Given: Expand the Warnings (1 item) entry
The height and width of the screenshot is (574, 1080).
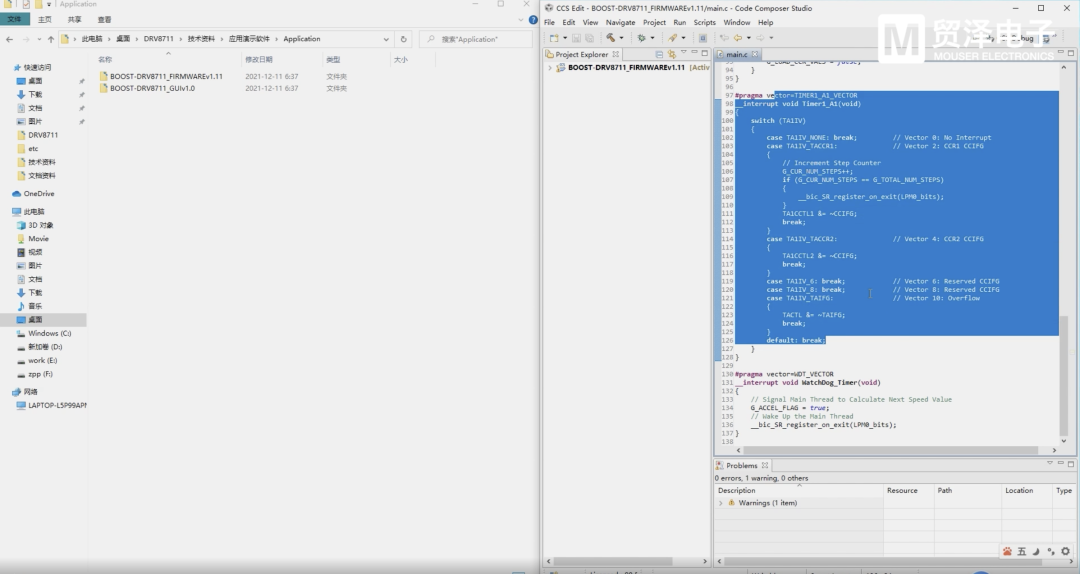Looking at the screenshot, I should (x=721, y=503).
